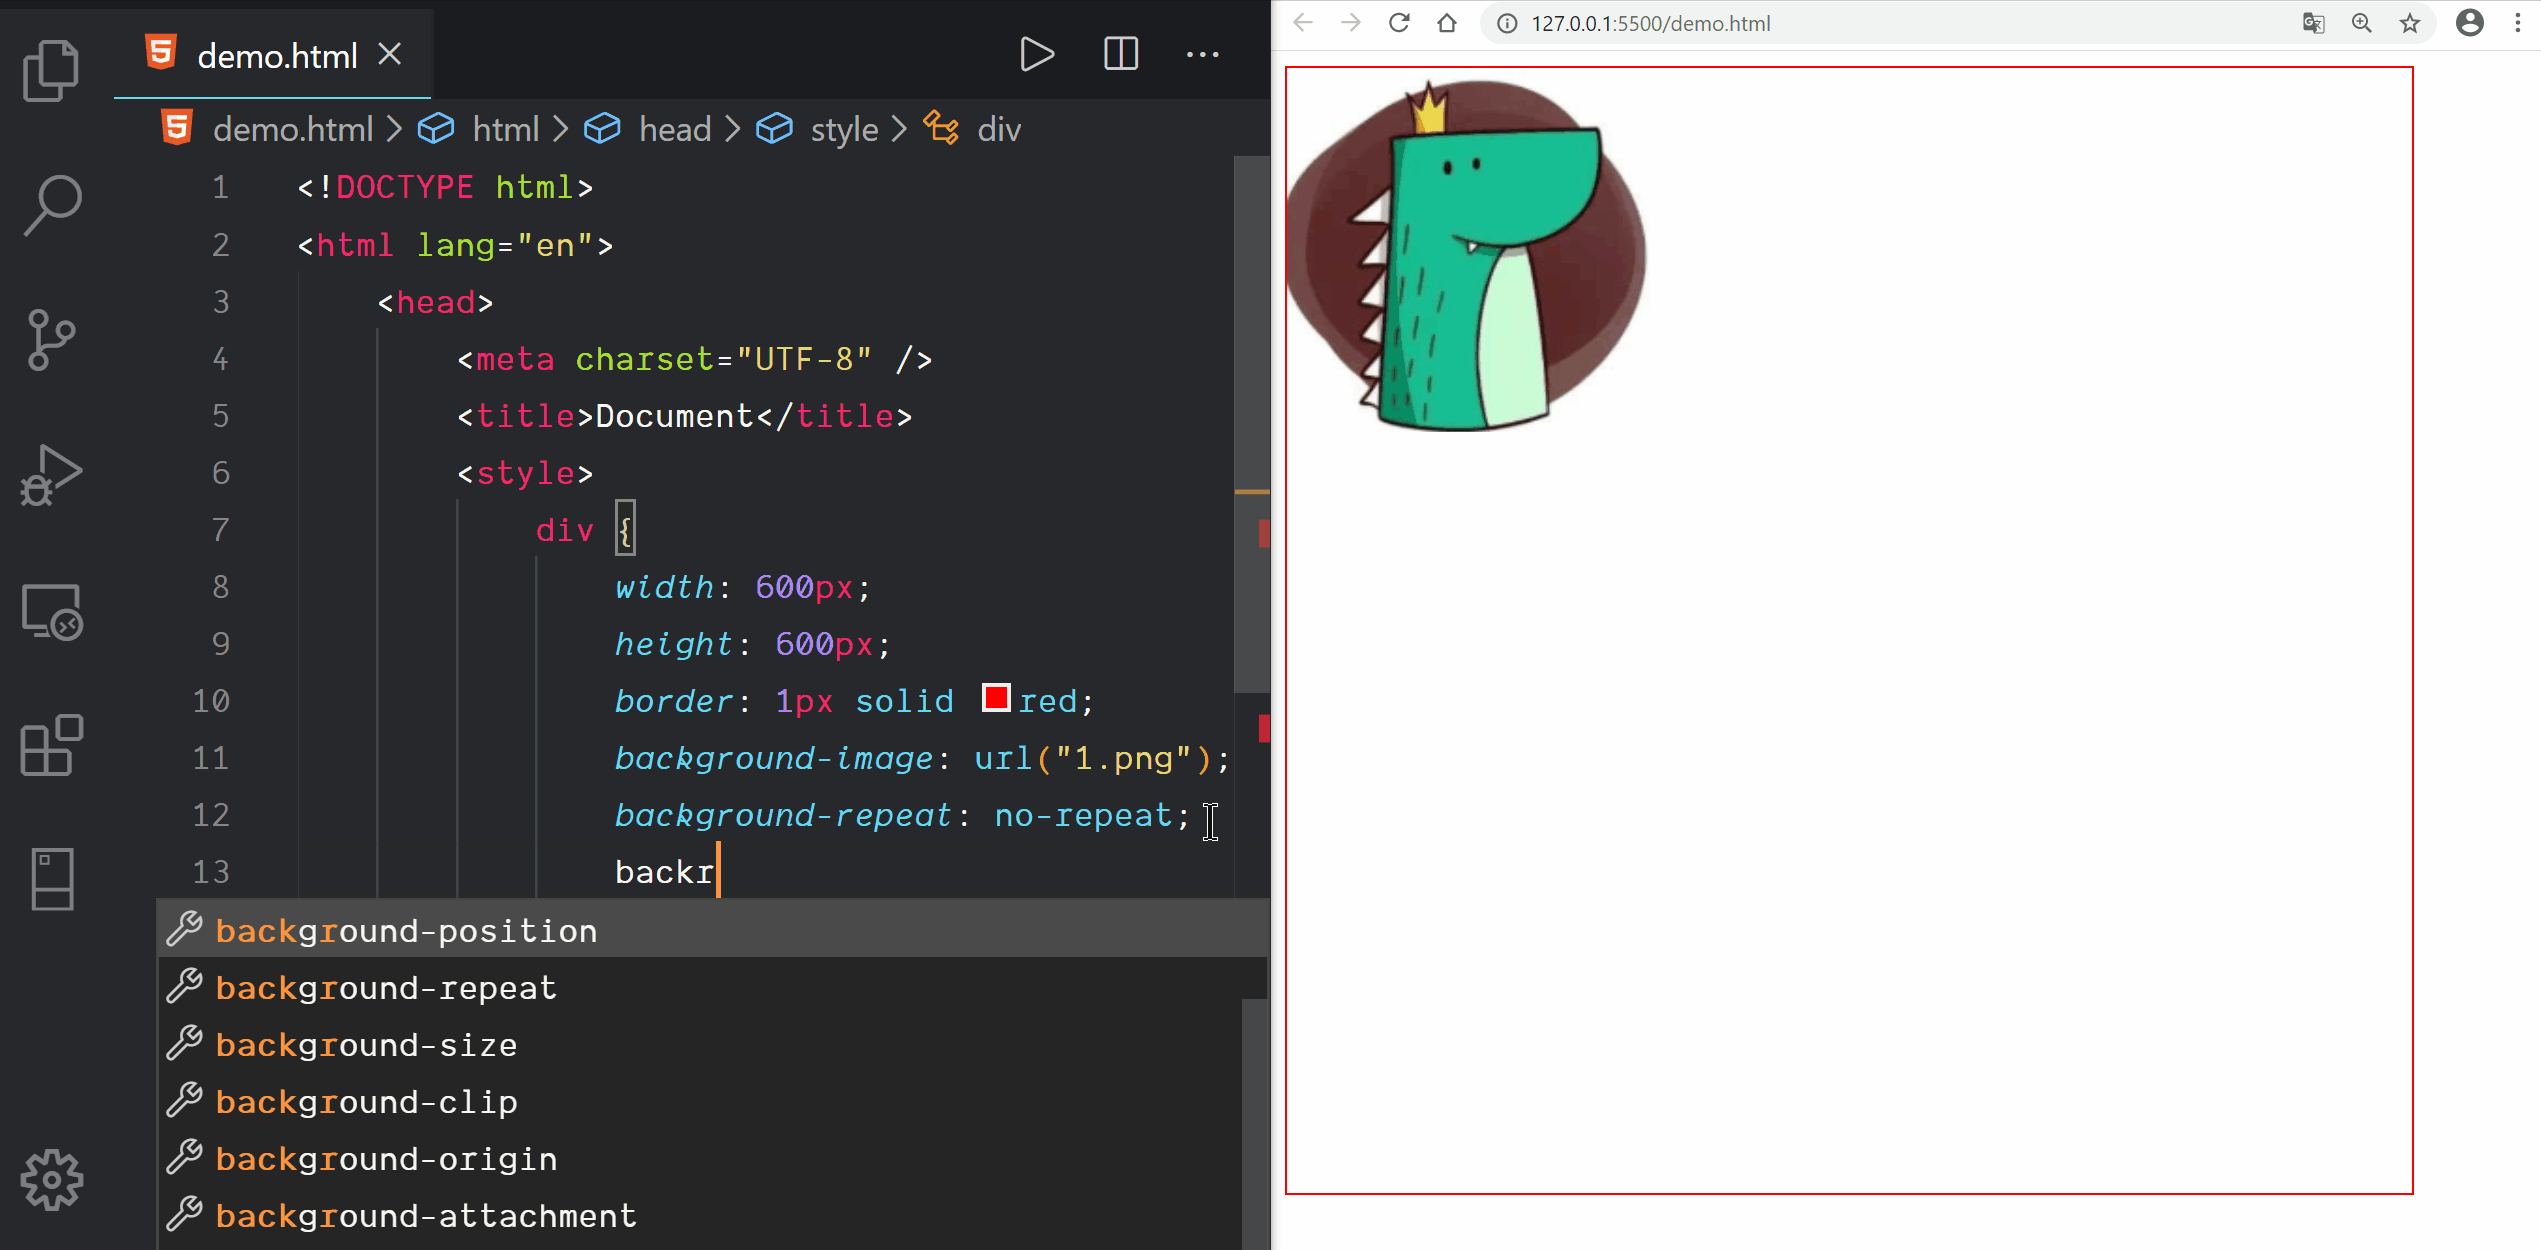Image resolution: width=2541 pixels, height=1250 pixels.
Task: Click the Run code play button
Action: tap(1036, 54)
